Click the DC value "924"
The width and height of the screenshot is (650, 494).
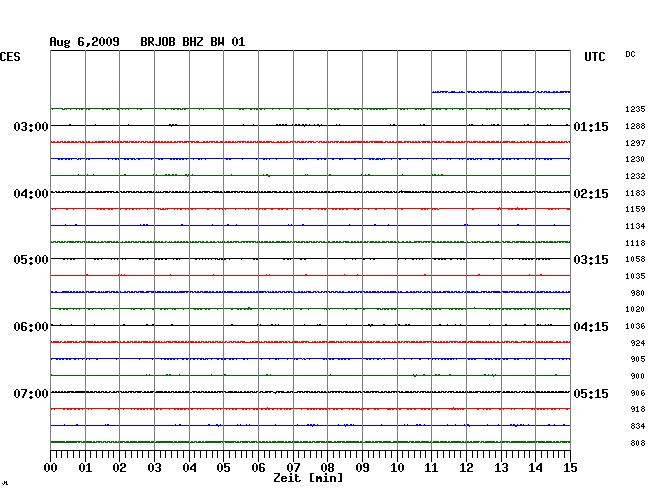(x=638, y=343)
